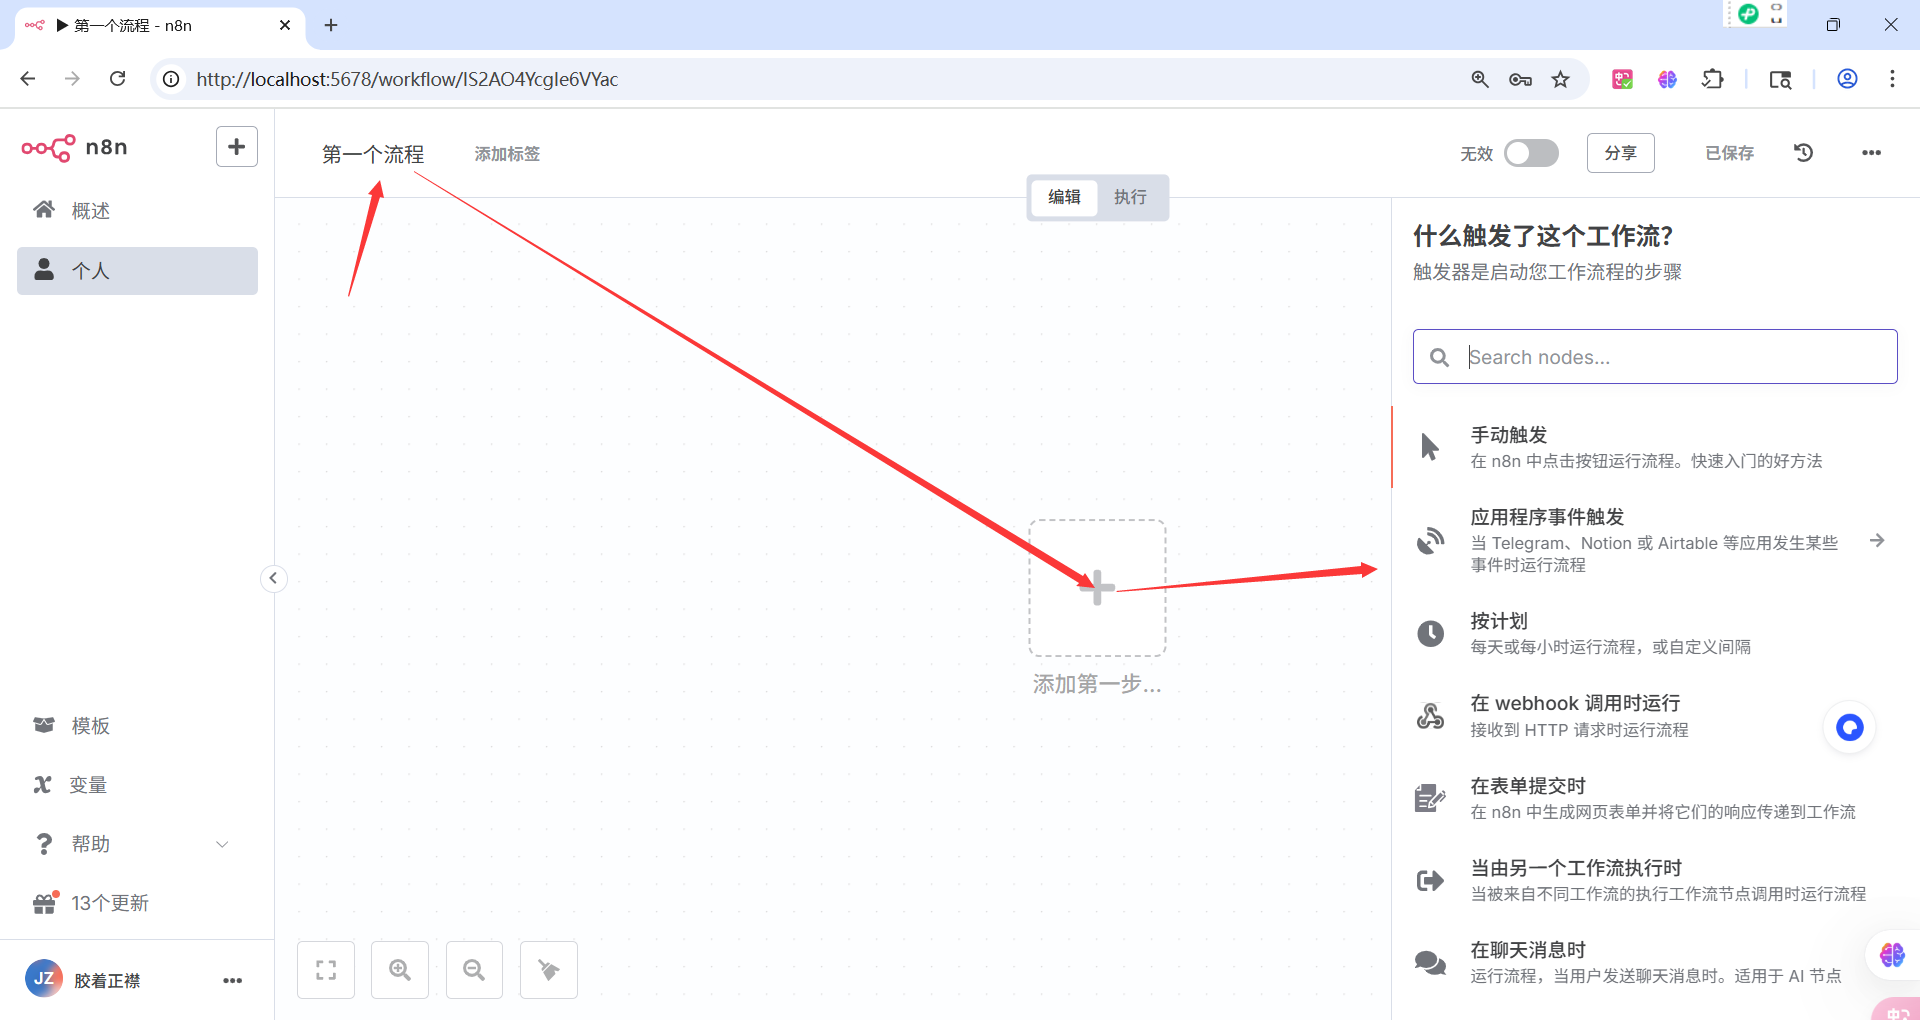Select 按计划 schedule trigger
This screenshot has width=1920, height=1020.
pos(1655,633)
